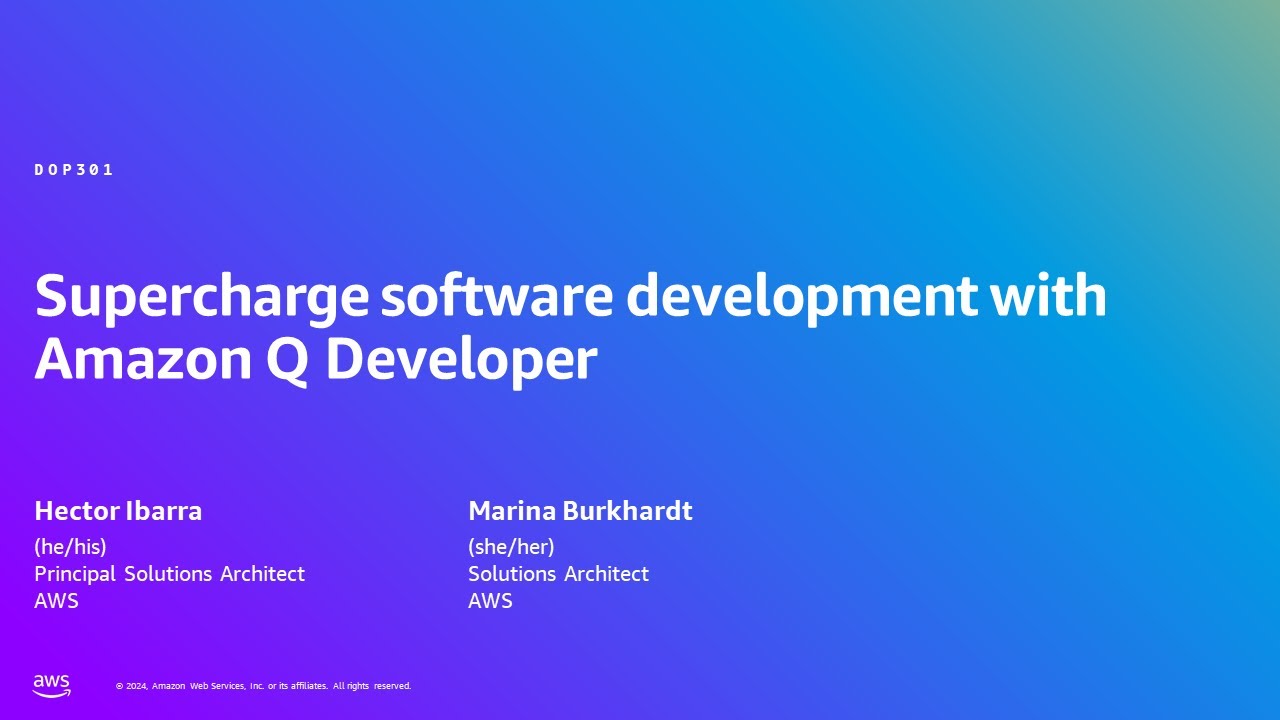Select presenter name Marina Burkhardt

580,511
